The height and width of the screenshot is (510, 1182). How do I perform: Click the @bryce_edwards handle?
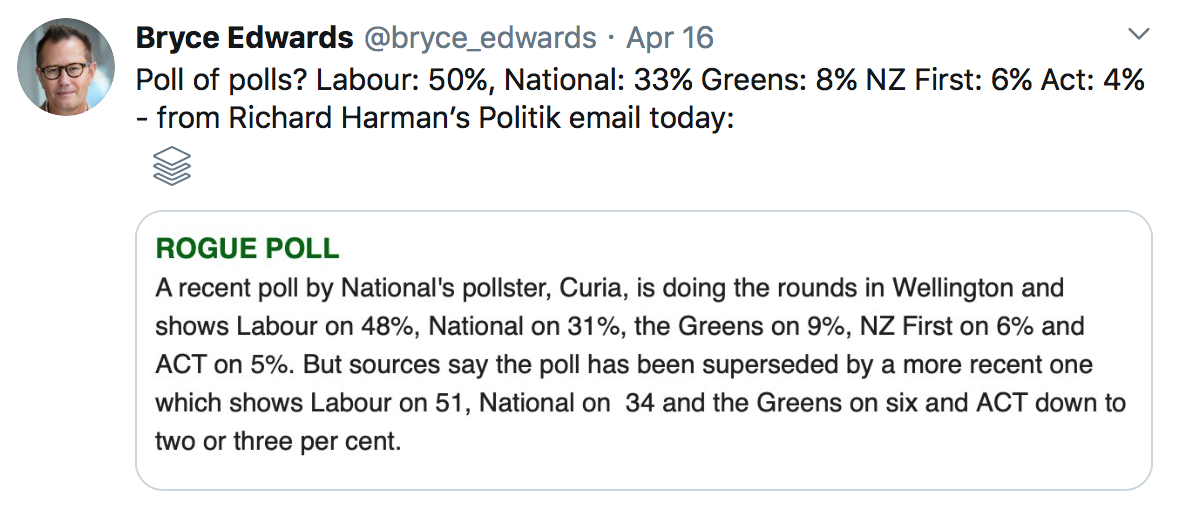479,38
